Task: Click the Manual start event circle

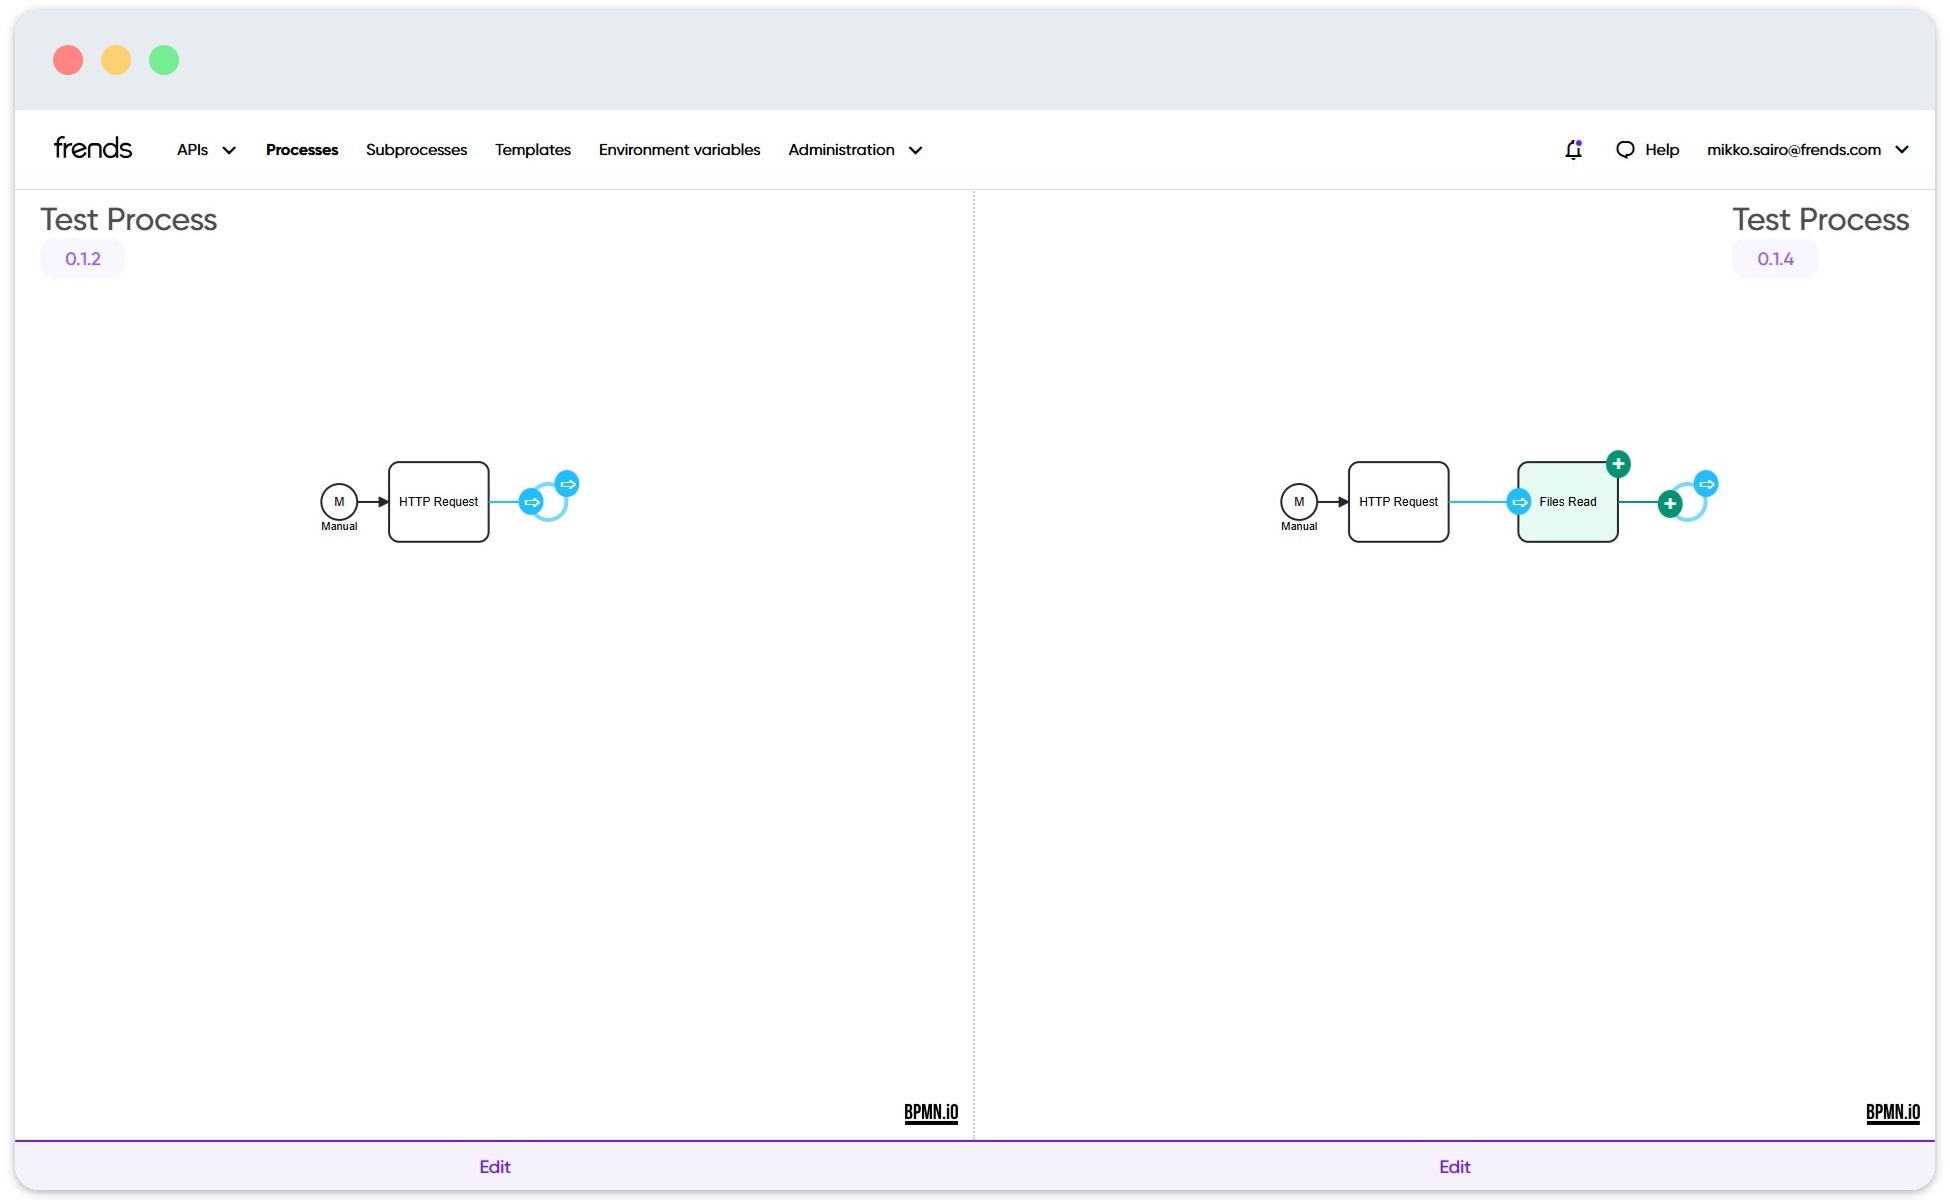Action: point(339,502)
